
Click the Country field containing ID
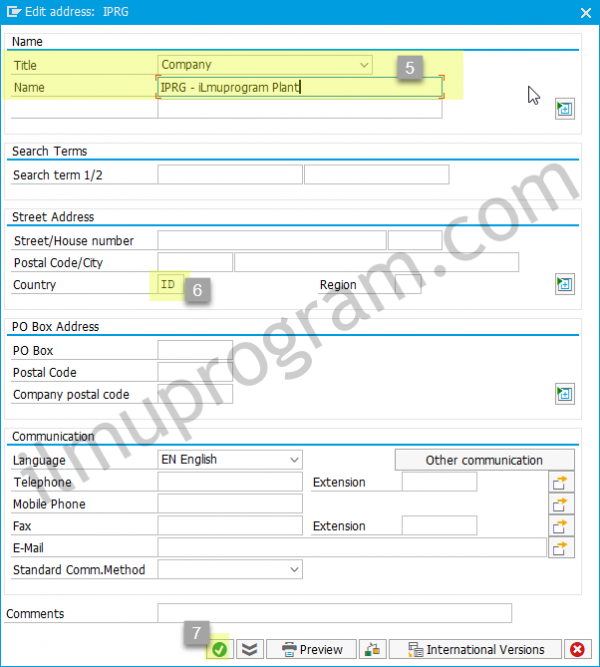(x=171, y=284)
